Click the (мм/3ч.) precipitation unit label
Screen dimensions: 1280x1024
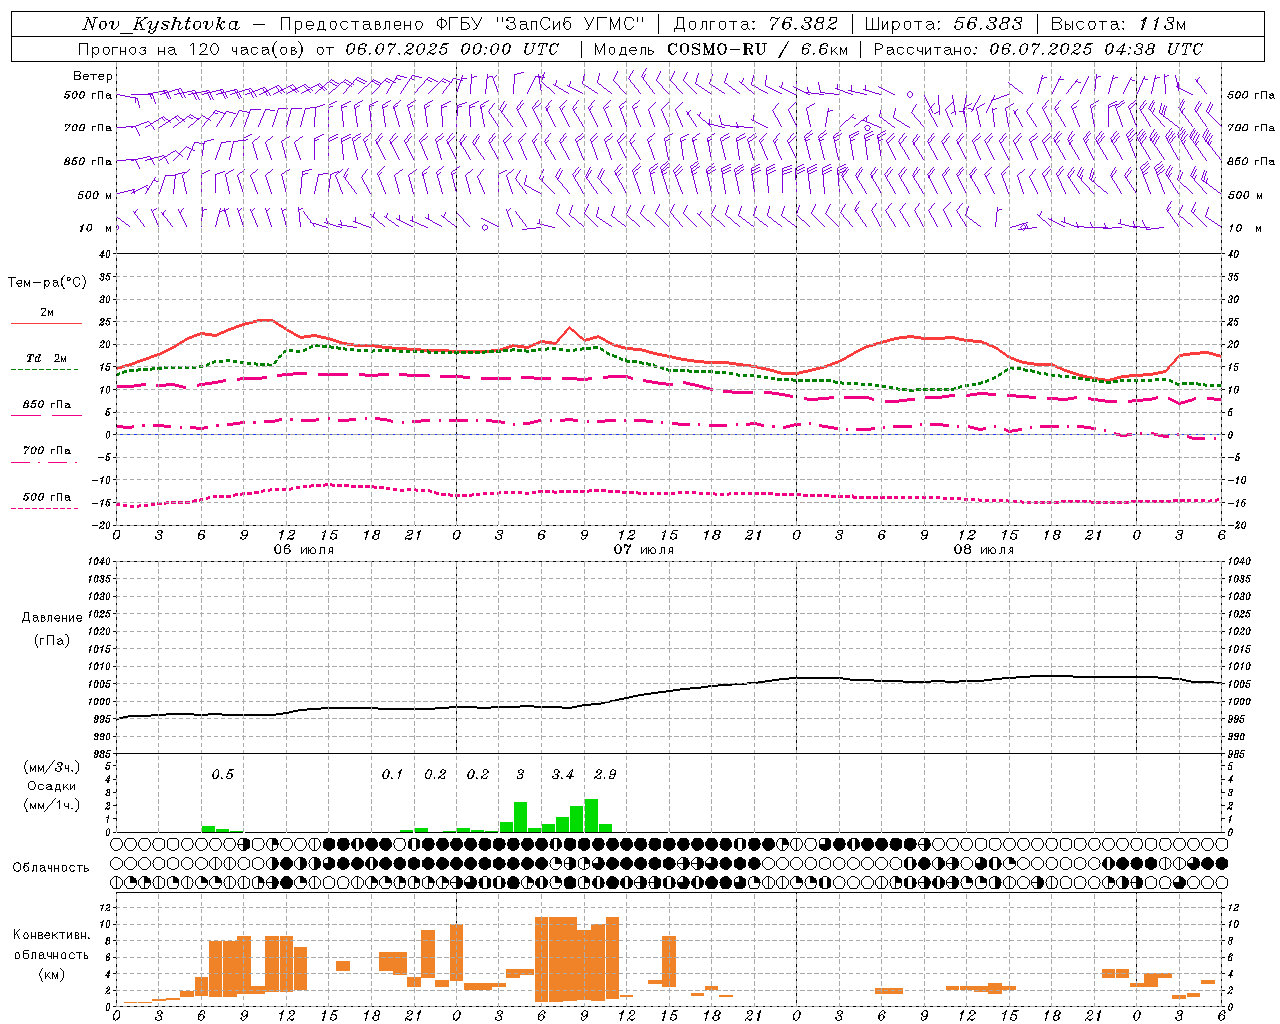(x=52, y=767)
